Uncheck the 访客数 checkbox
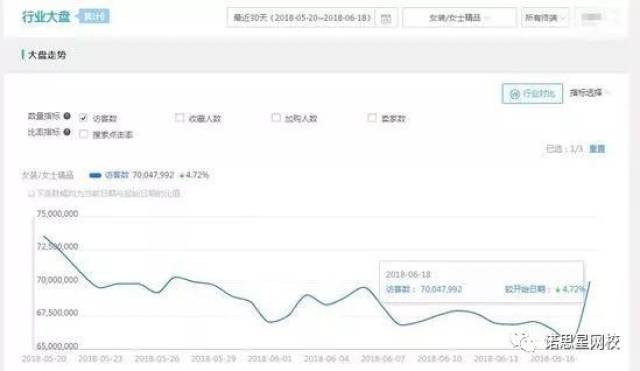 click(x=83, y=118)
